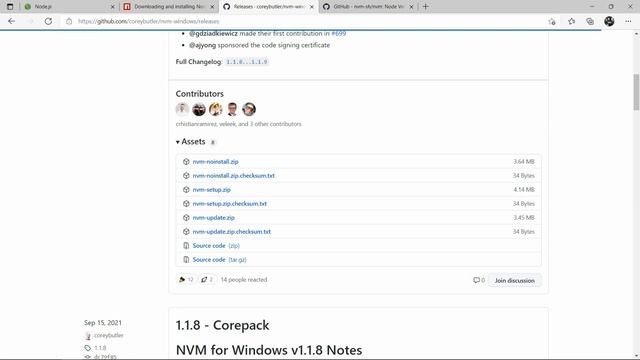Click file icon beside Source code (zip)
Screen dimensions: 640x360
click(x=186, y=246)
